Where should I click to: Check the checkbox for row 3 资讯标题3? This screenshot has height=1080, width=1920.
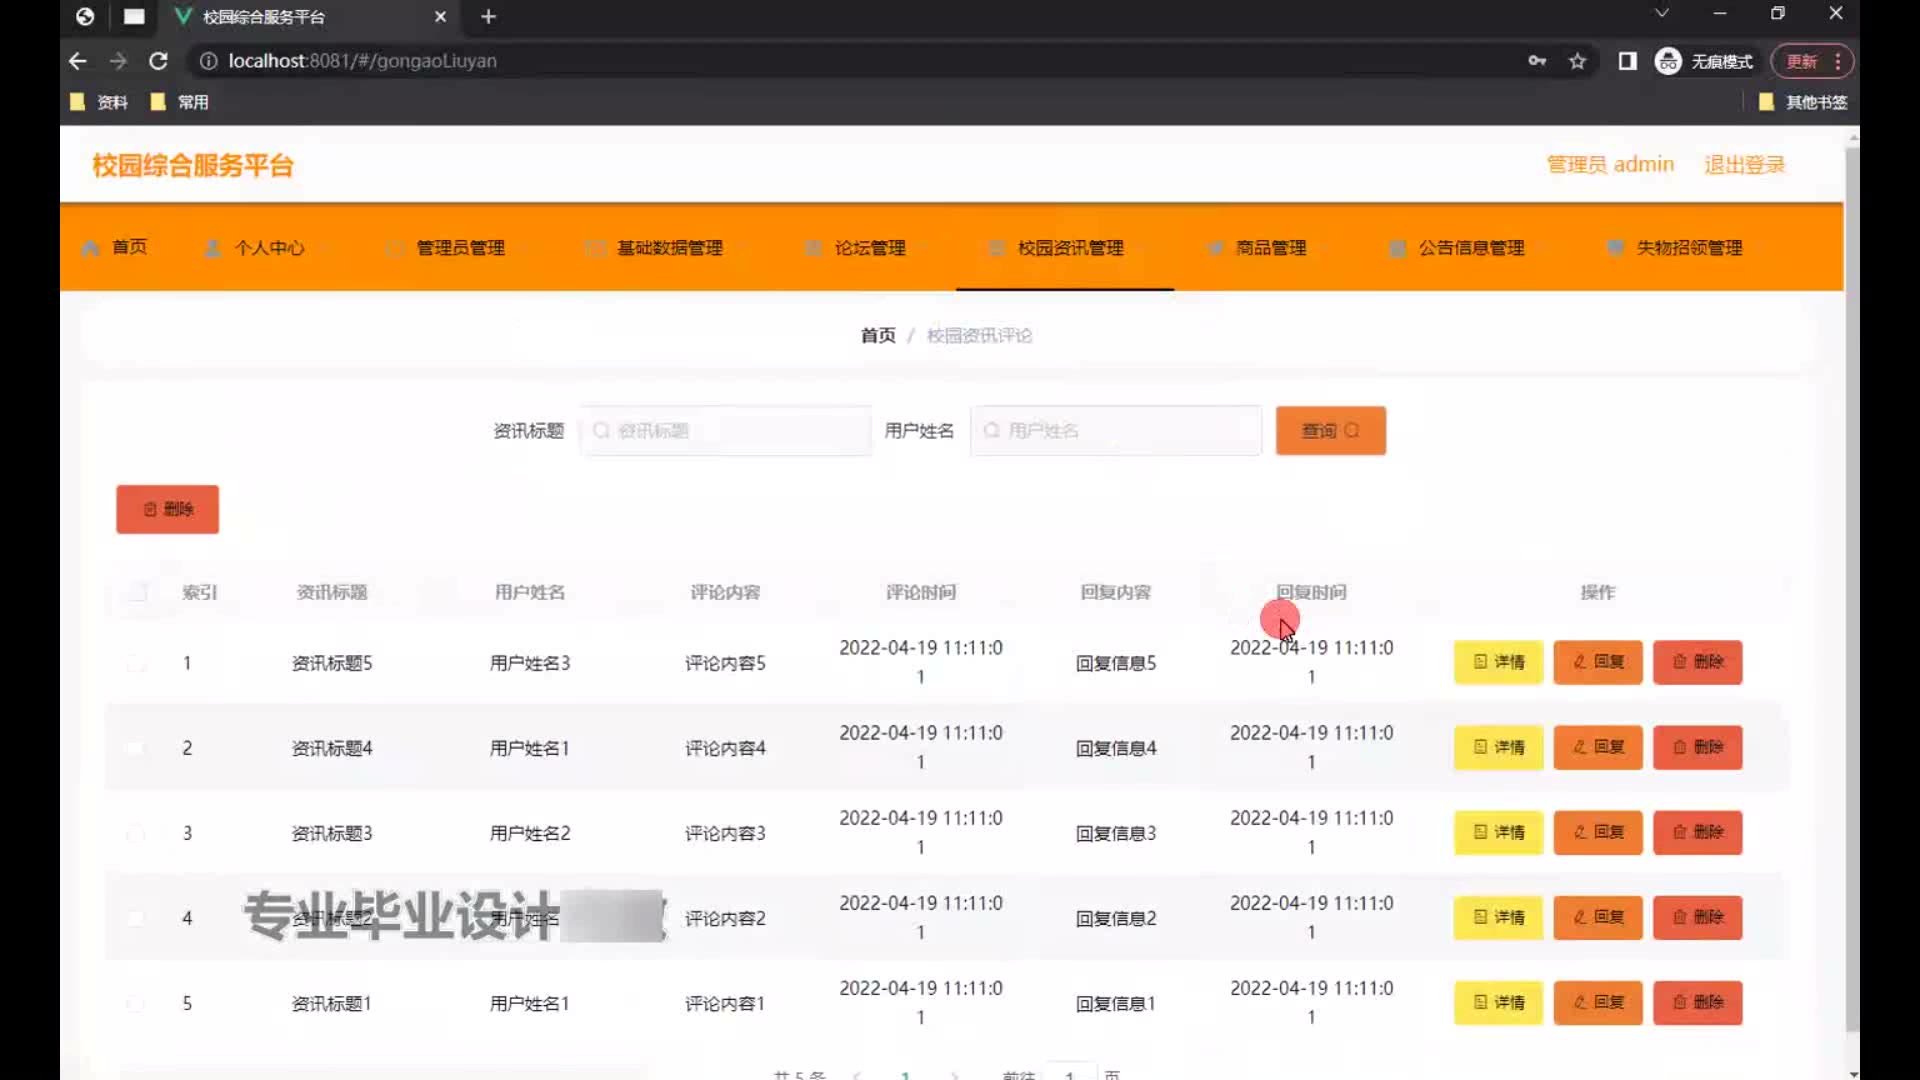137,833
